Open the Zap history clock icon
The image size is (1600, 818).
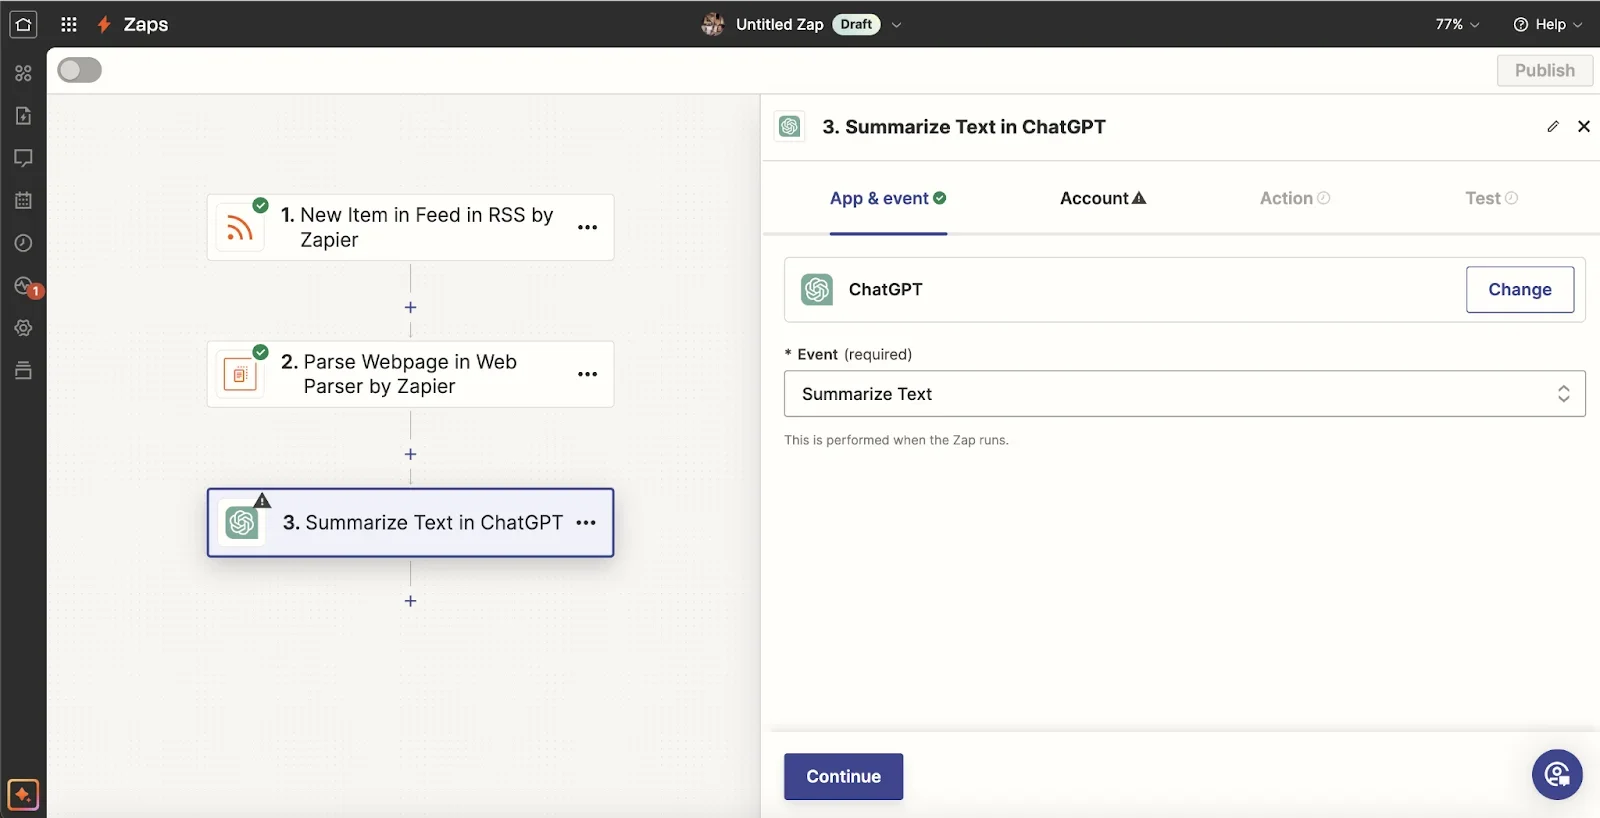pyautogui.click(x=23, y=243)
